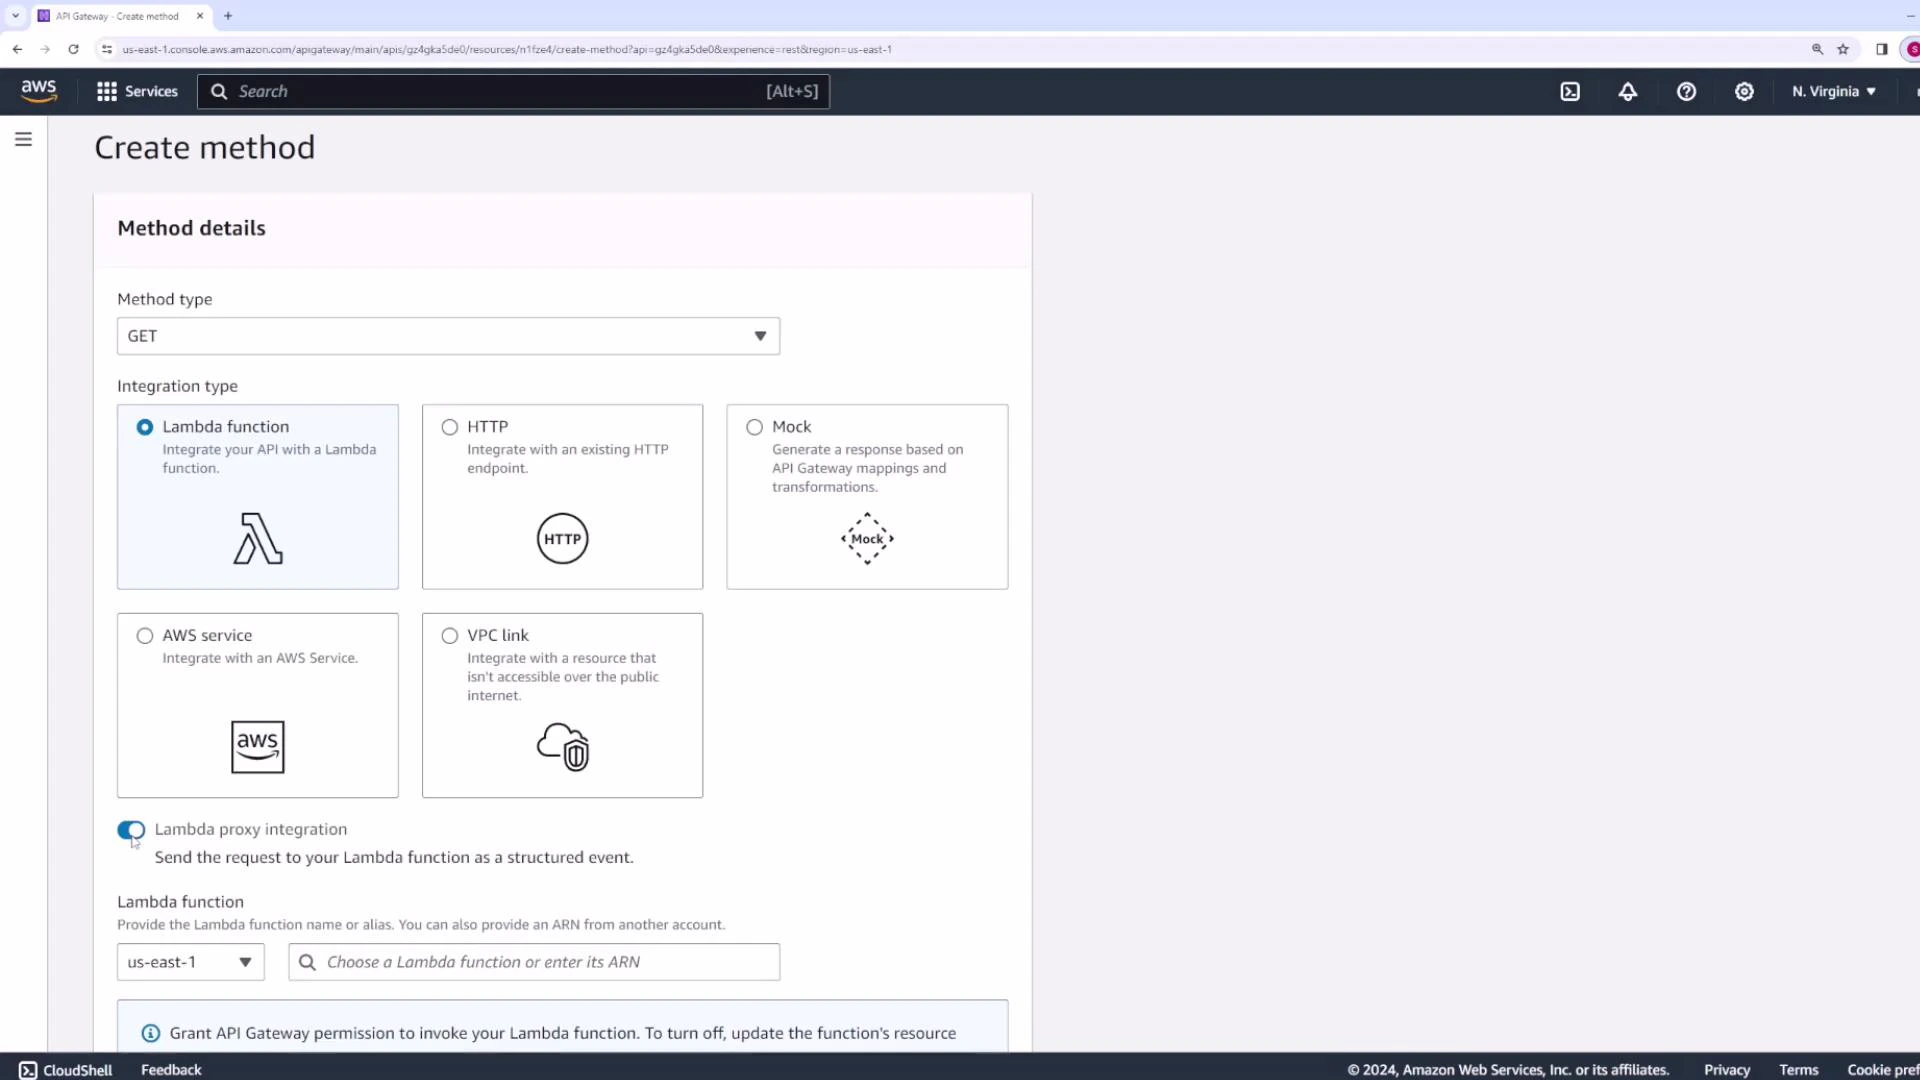
Task: Click the AWS home logo
Action: point(39,91)
